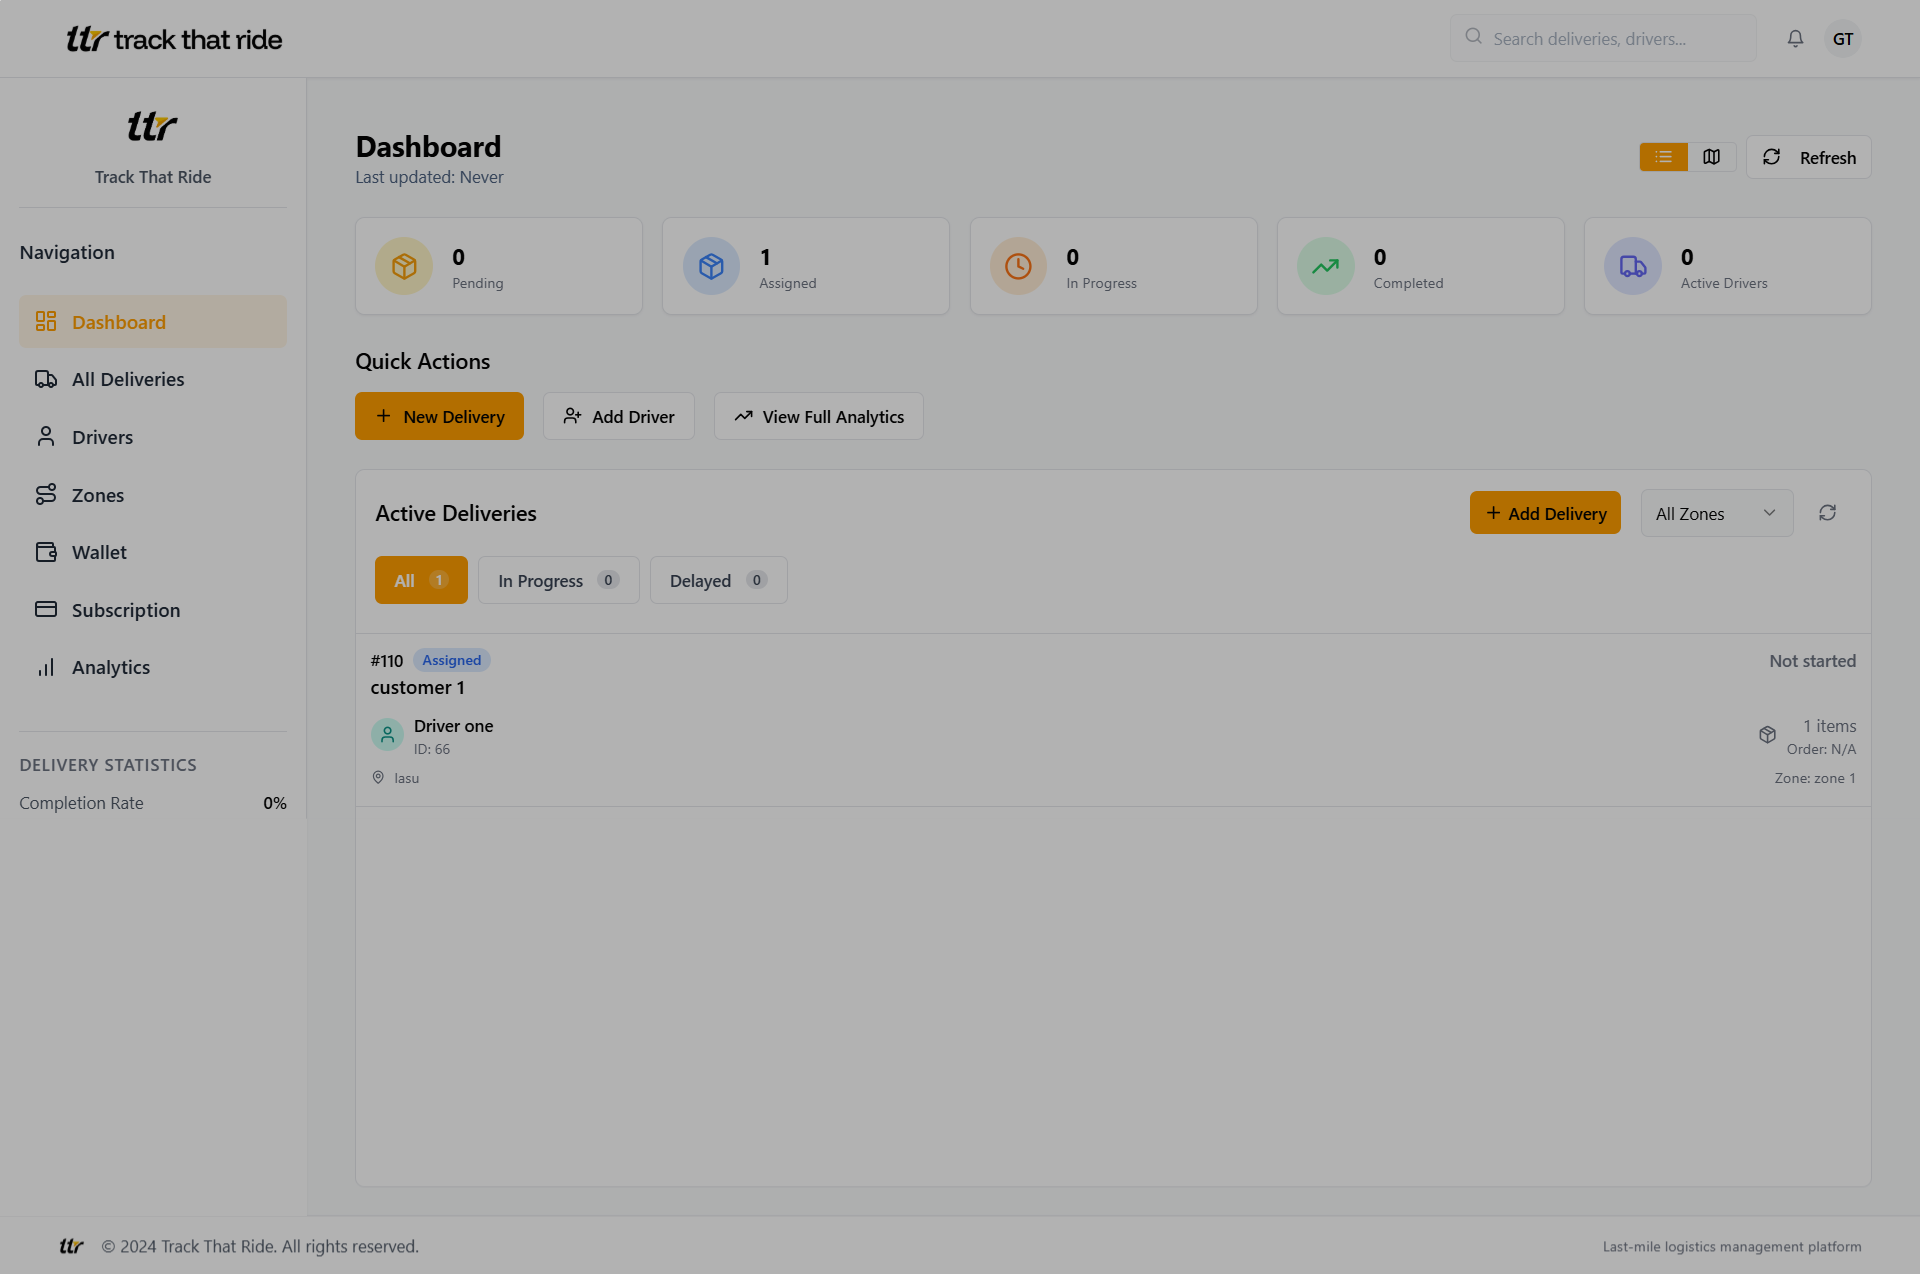This screenshot has height=1277, width=1920.
Task: Open All Deliveries from the sidebar icon
Action: 46,379
